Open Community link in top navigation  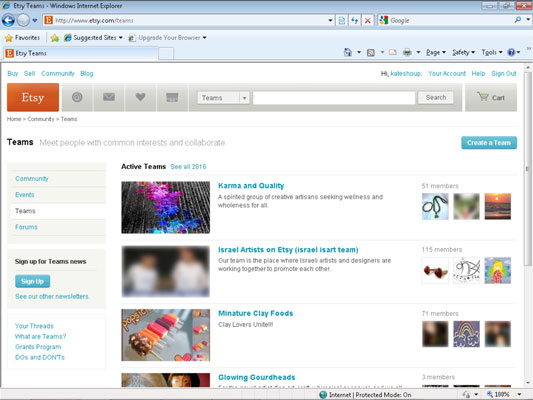tap(58, 73)
